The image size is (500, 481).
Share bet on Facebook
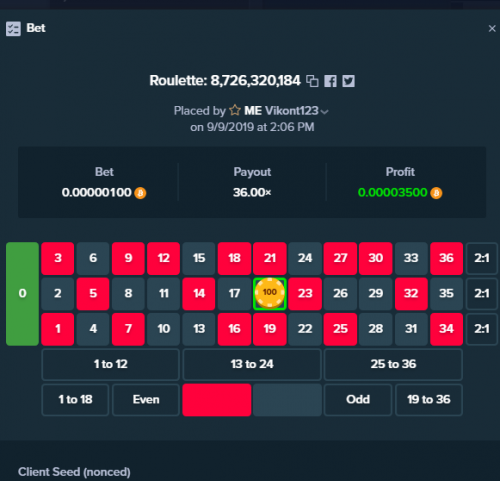tap(330, 81)
